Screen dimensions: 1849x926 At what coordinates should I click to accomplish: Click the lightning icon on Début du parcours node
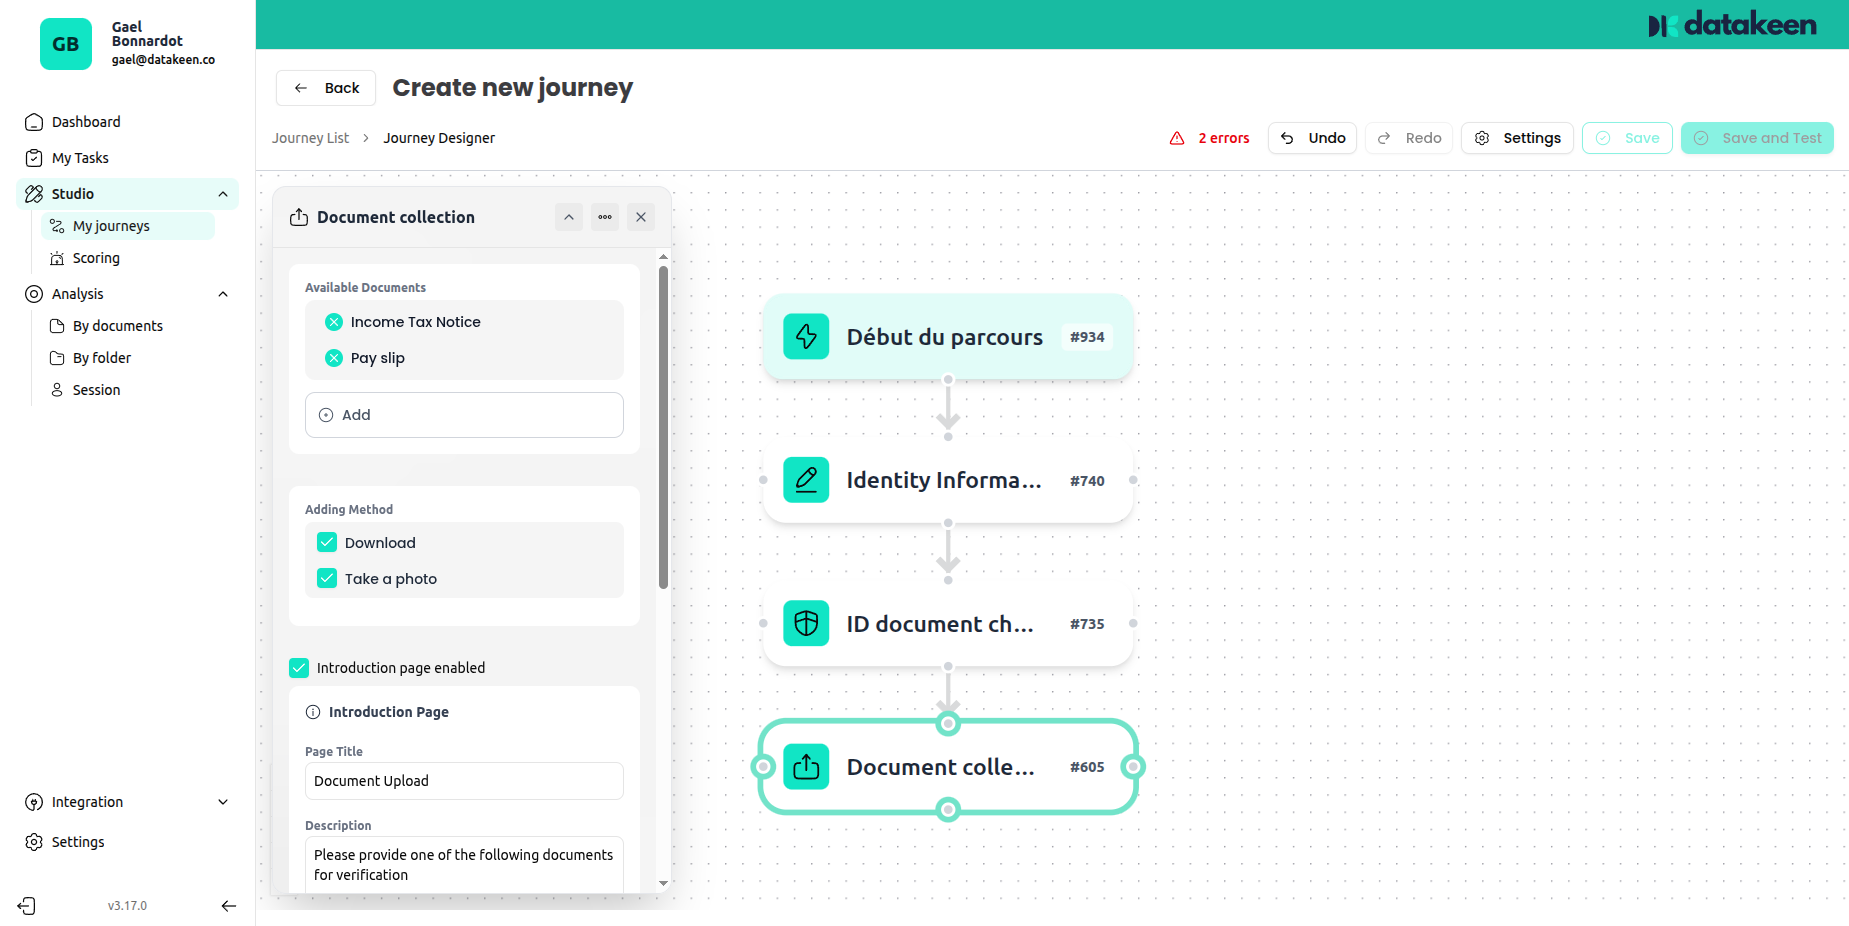pos(806,337)
